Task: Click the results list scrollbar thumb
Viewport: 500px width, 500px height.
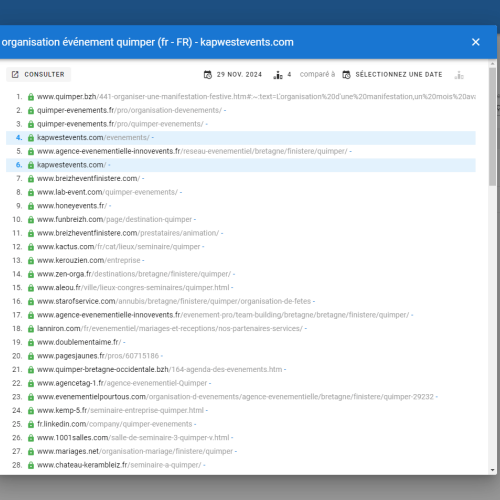Action: point(492,127)
